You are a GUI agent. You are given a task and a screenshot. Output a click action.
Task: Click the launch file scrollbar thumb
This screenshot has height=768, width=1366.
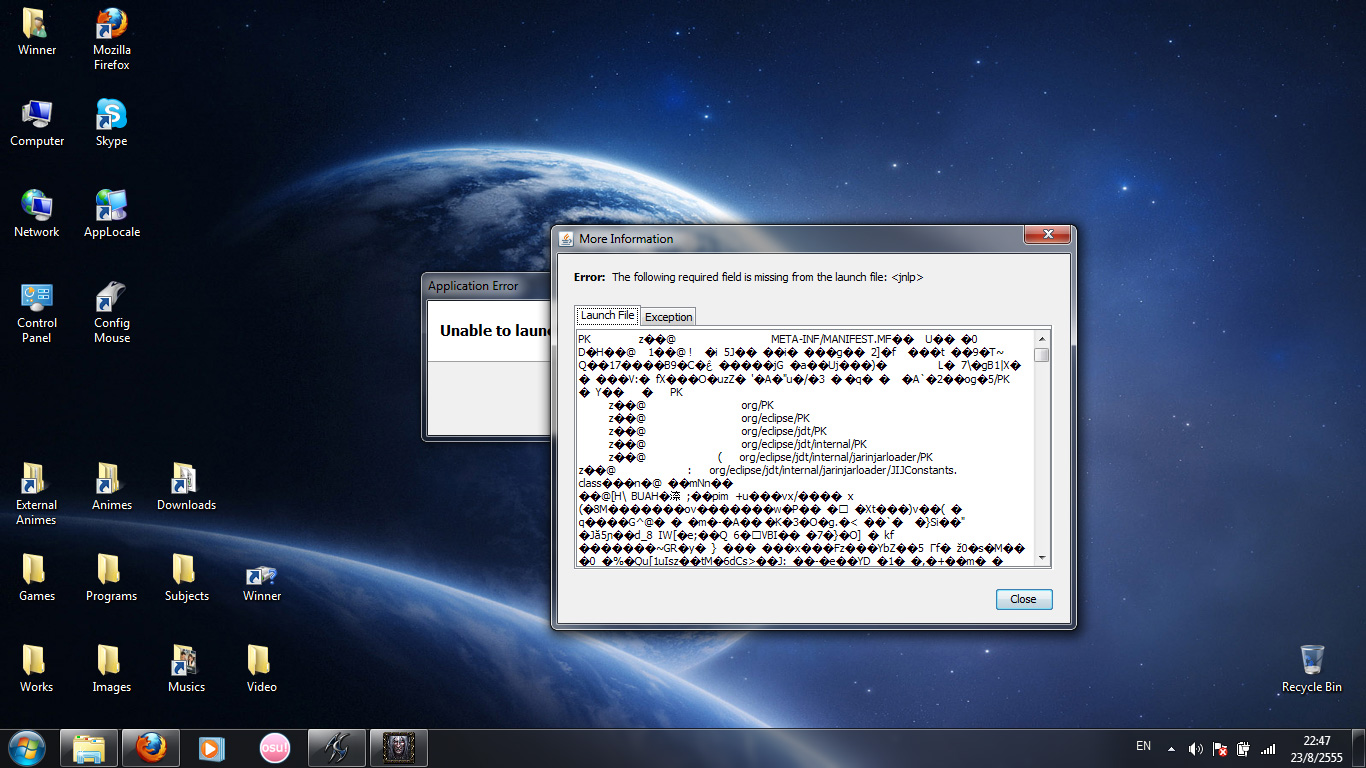tap(1042, 355)
